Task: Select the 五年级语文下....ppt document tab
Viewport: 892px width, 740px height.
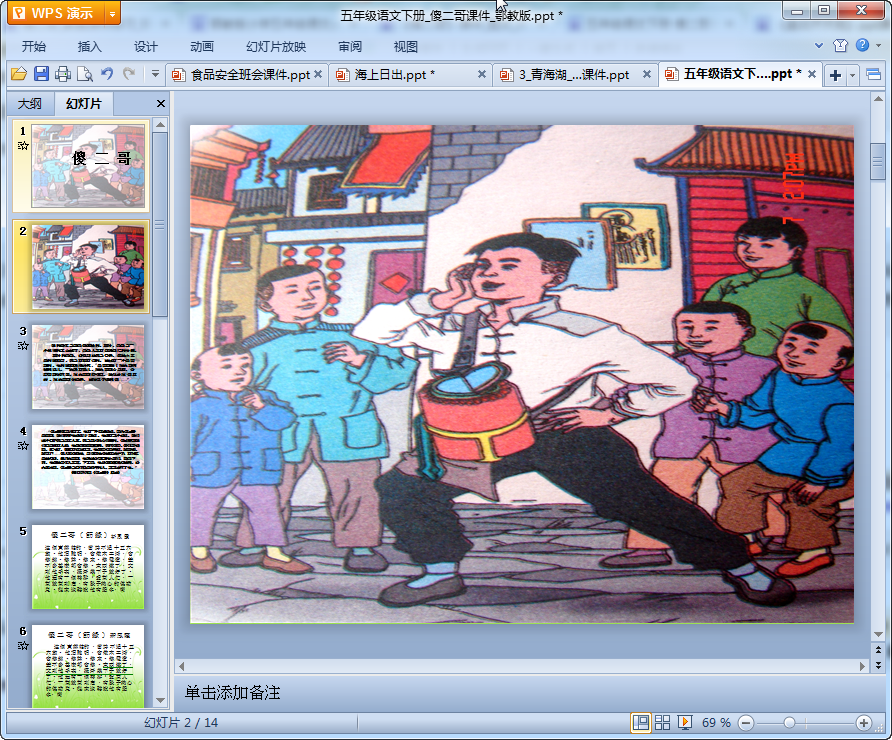Action: [738, 74]
